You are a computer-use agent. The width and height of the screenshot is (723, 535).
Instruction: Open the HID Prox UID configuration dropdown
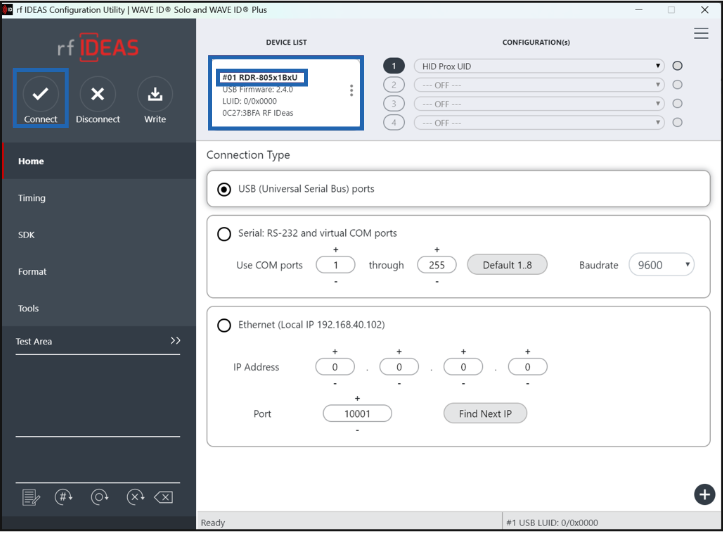pyautogui.click(x=539, y=66)
